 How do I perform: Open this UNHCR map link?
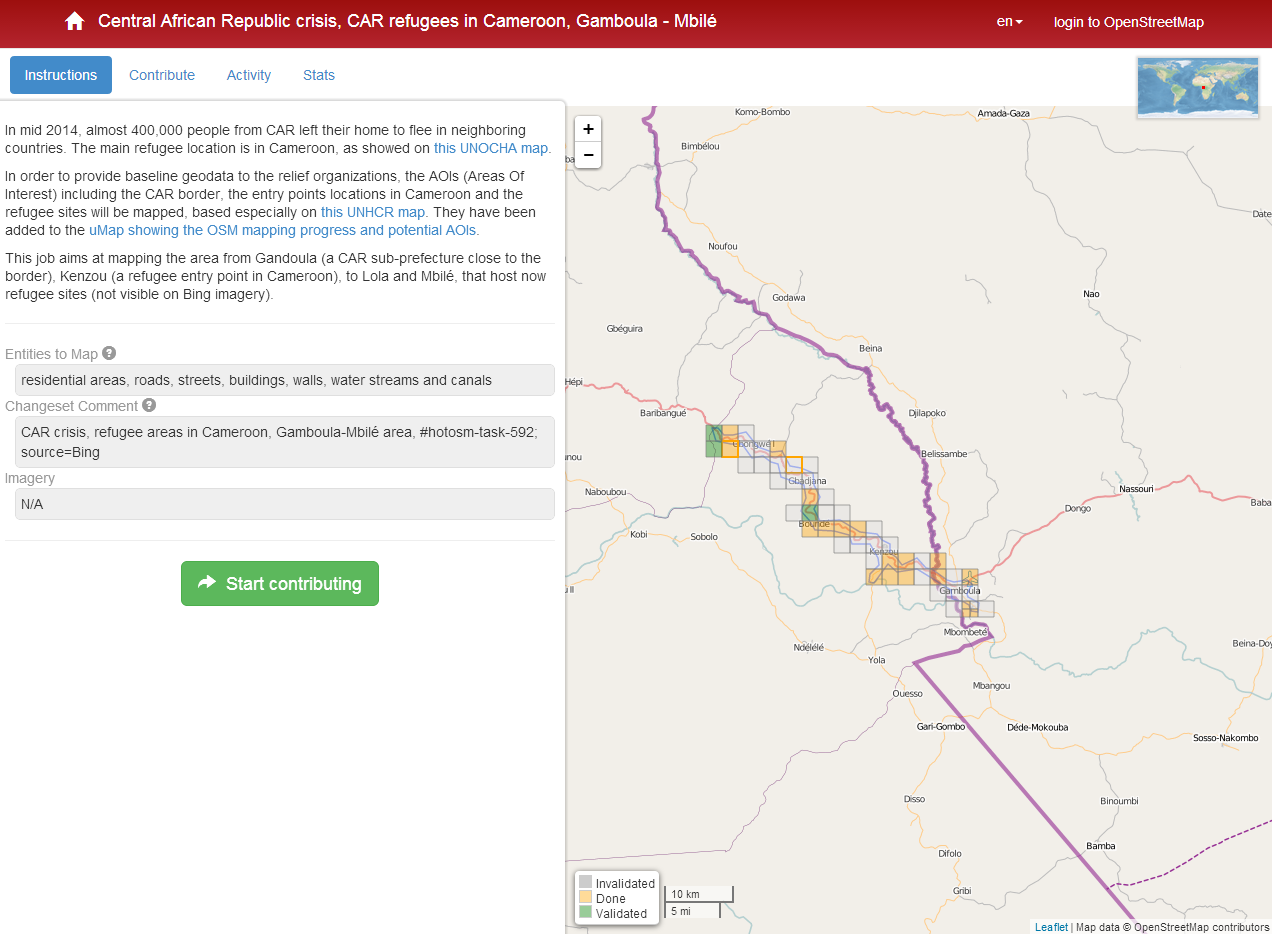[x=373, y=212]
